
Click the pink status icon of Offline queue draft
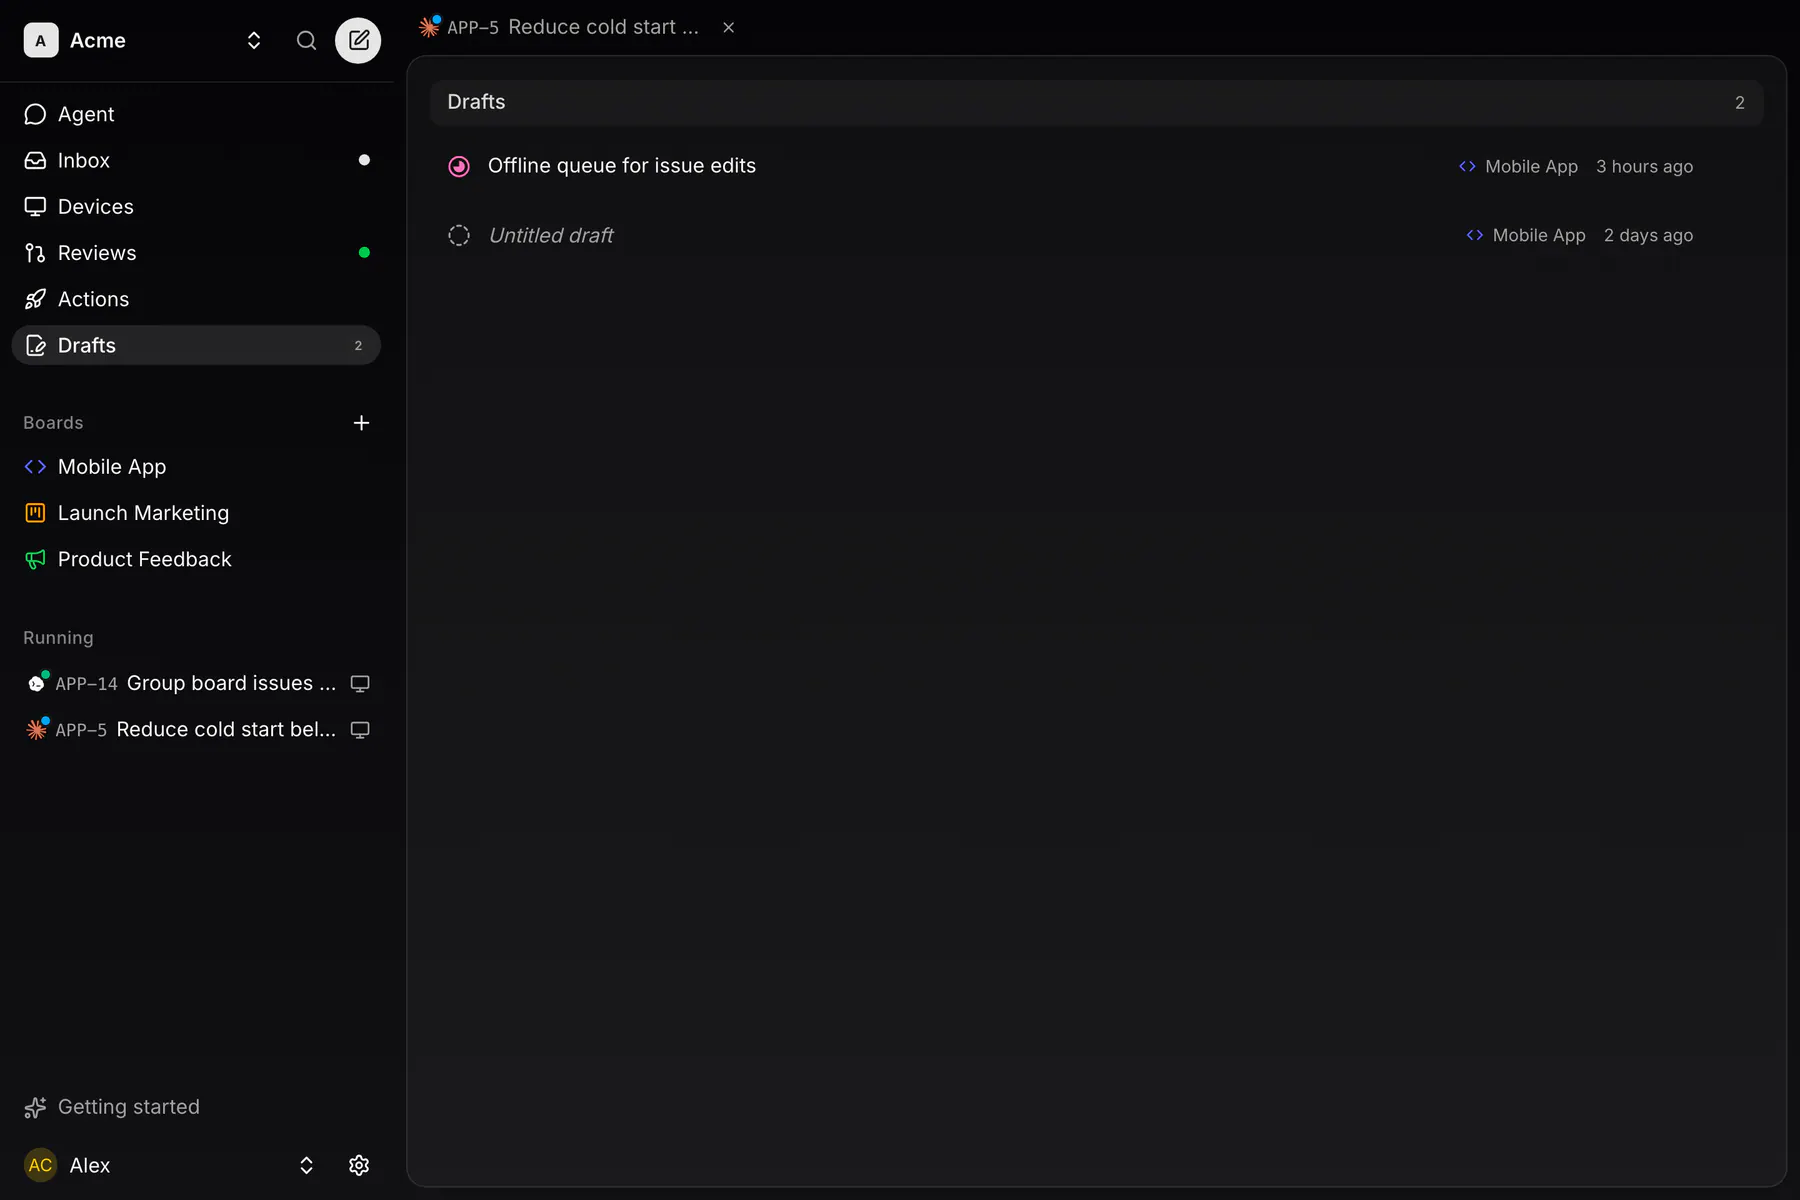(459, 166)
